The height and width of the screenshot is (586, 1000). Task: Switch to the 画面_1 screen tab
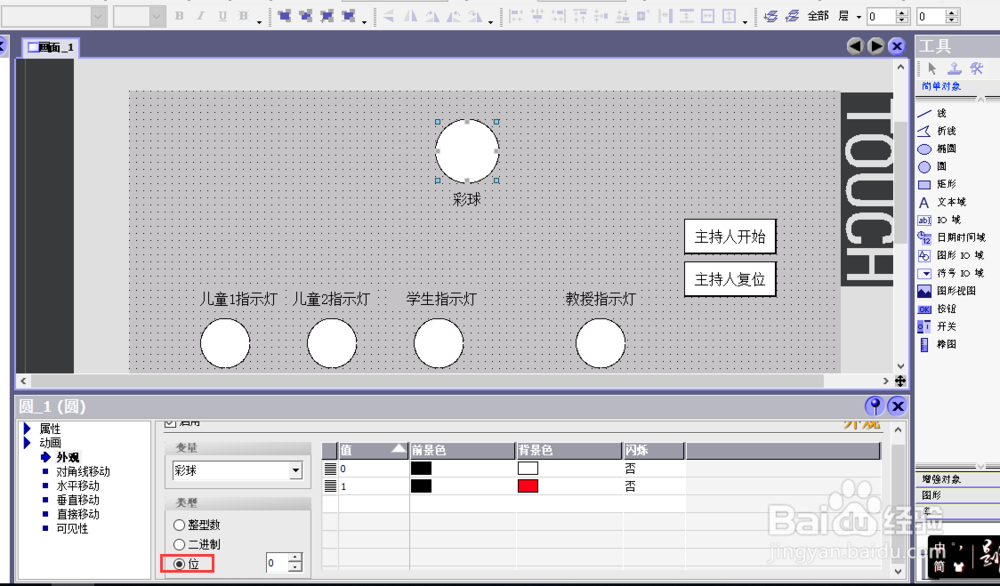tap(51, 47)
